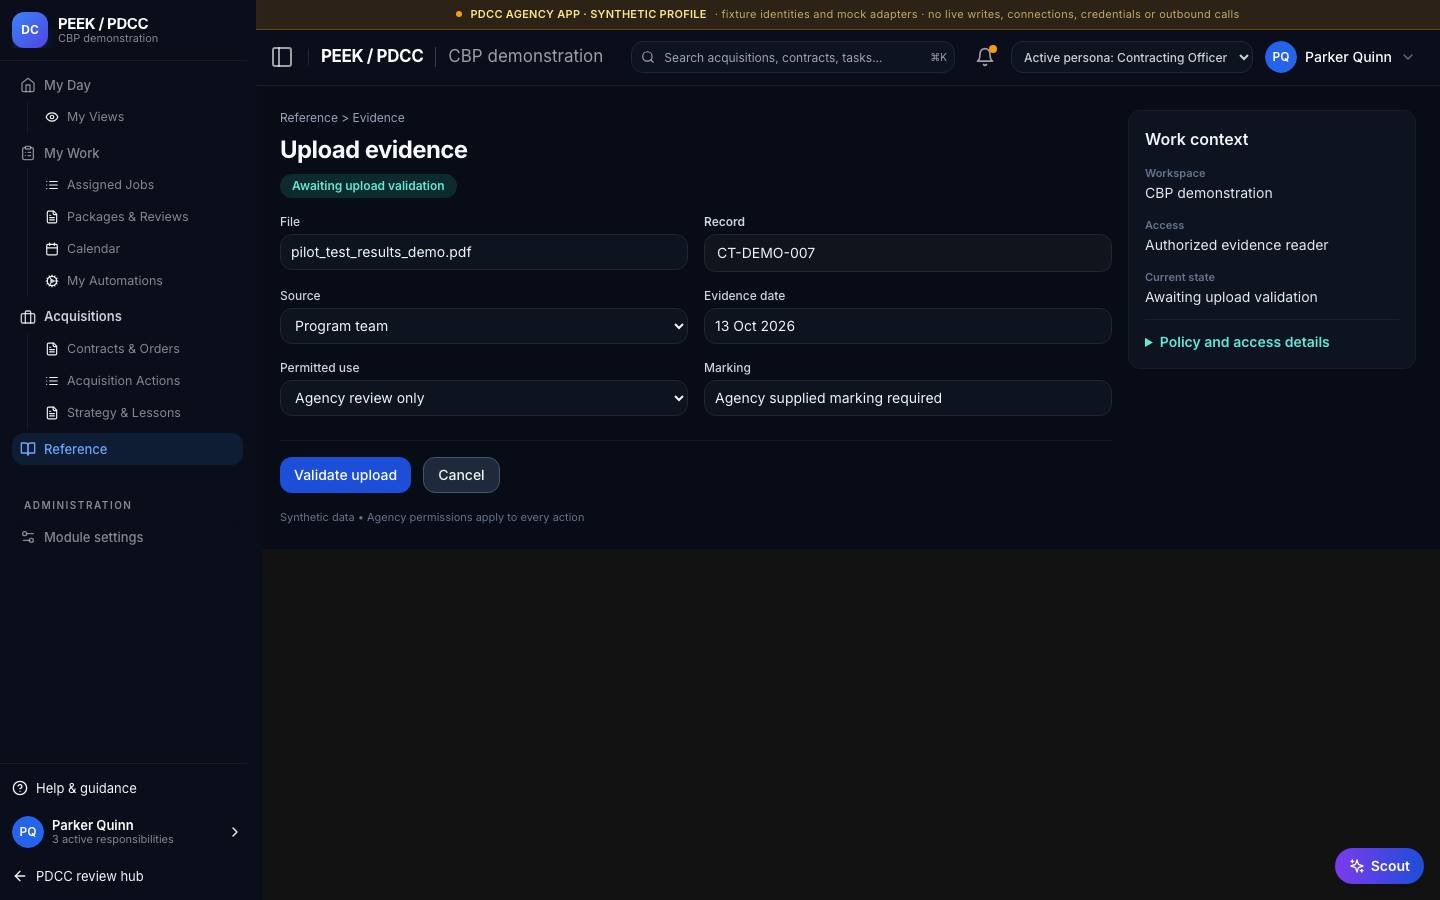The image size is (1440, 900).
Task: Navigate to Strategy & Lessons
Action: 123,413
